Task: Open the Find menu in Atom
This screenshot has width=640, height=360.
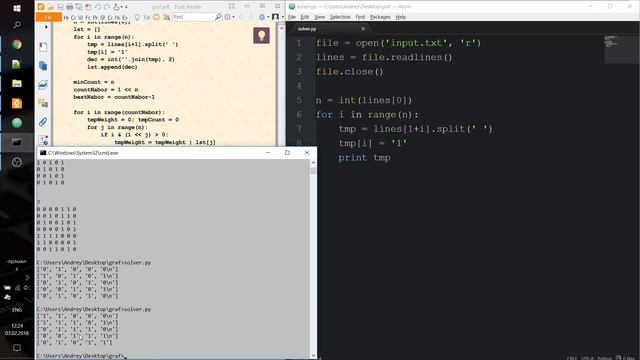Action: click(x=360, y=17)
